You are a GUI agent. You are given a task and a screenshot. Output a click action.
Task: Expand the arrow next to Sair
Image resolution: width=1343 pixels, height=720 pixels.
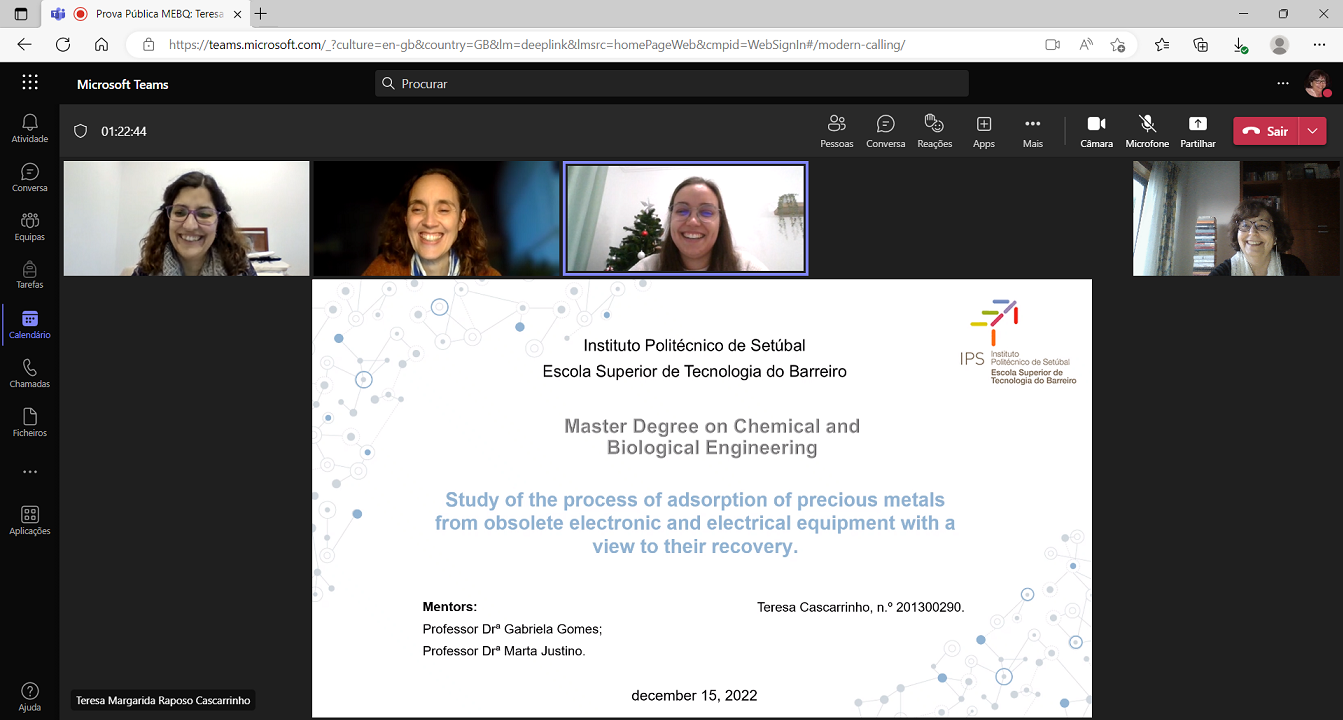pyautogui.click(x=1312, y=131)
